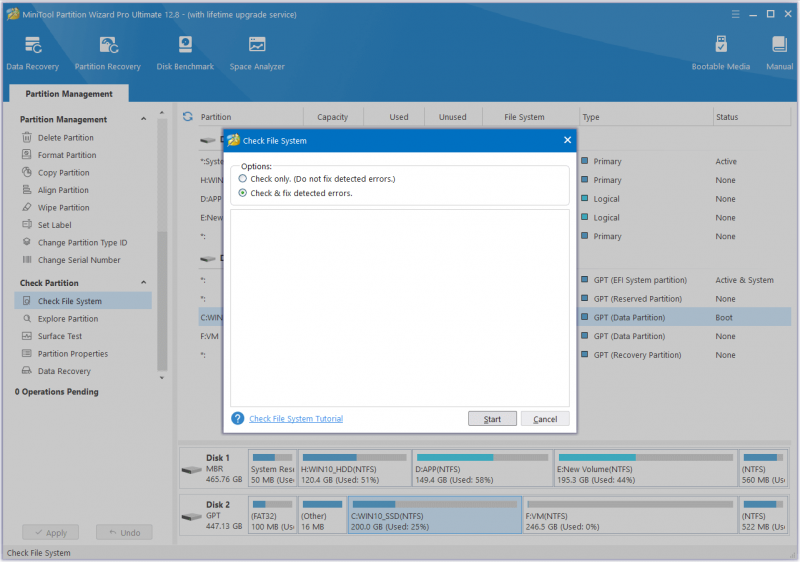Sort by the Capacity column header
Screen dimensions: 800x562
[333, 117]
